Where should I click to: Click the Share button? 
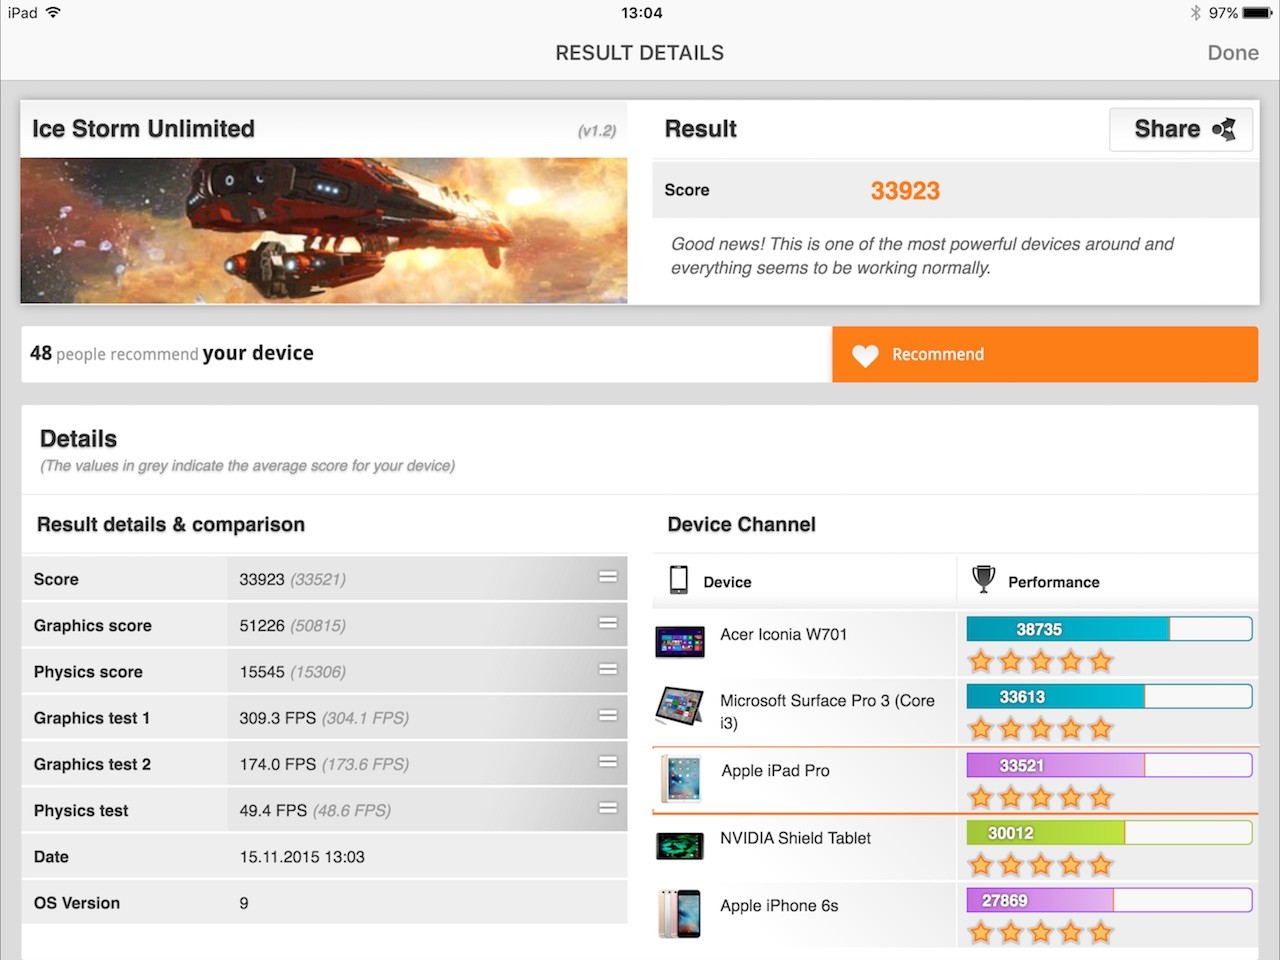pos(1181,129)
